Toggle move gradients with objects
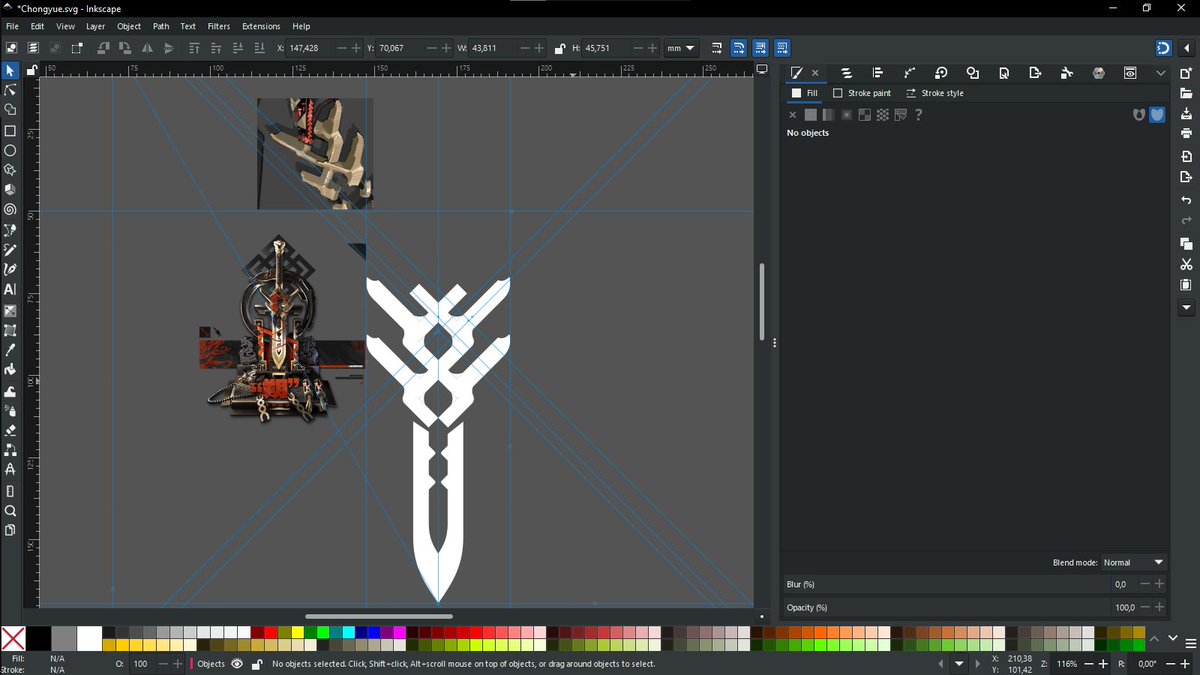Image resolution: width=1200 pixels, height=675 pixels. click(760, 48)
